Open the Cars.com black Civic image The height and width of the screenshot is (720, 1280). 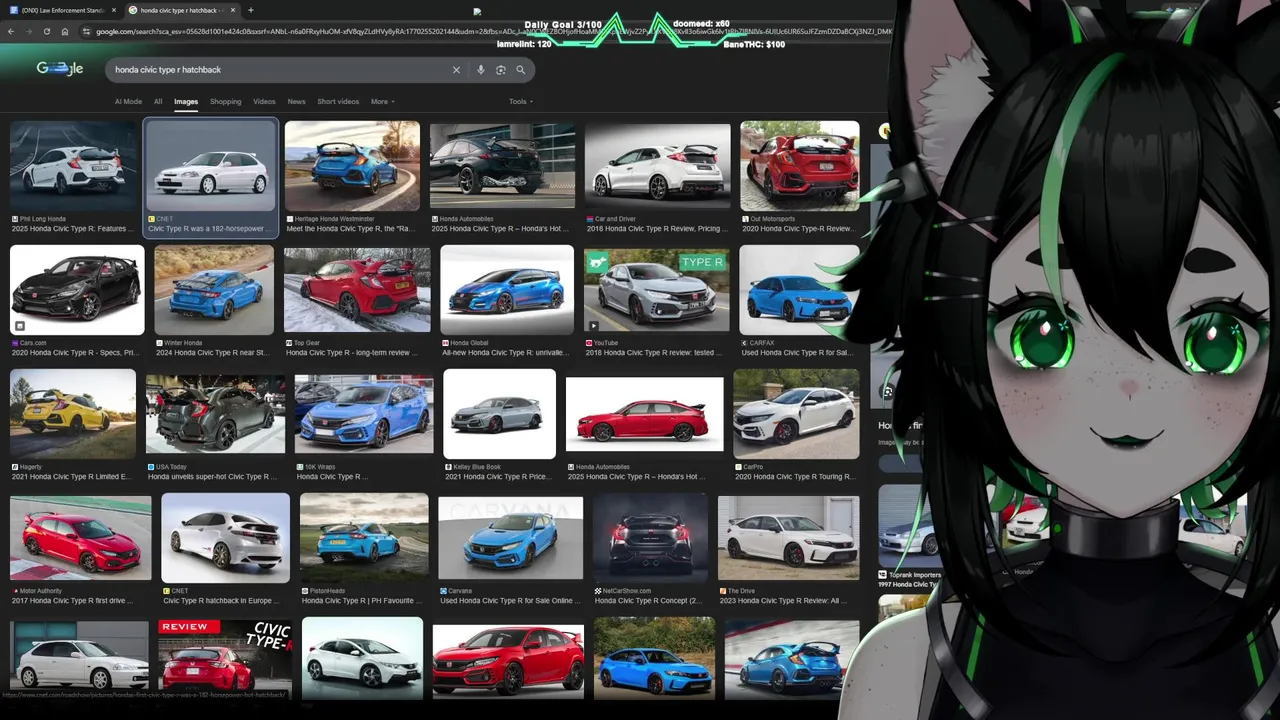coord(77,290)
